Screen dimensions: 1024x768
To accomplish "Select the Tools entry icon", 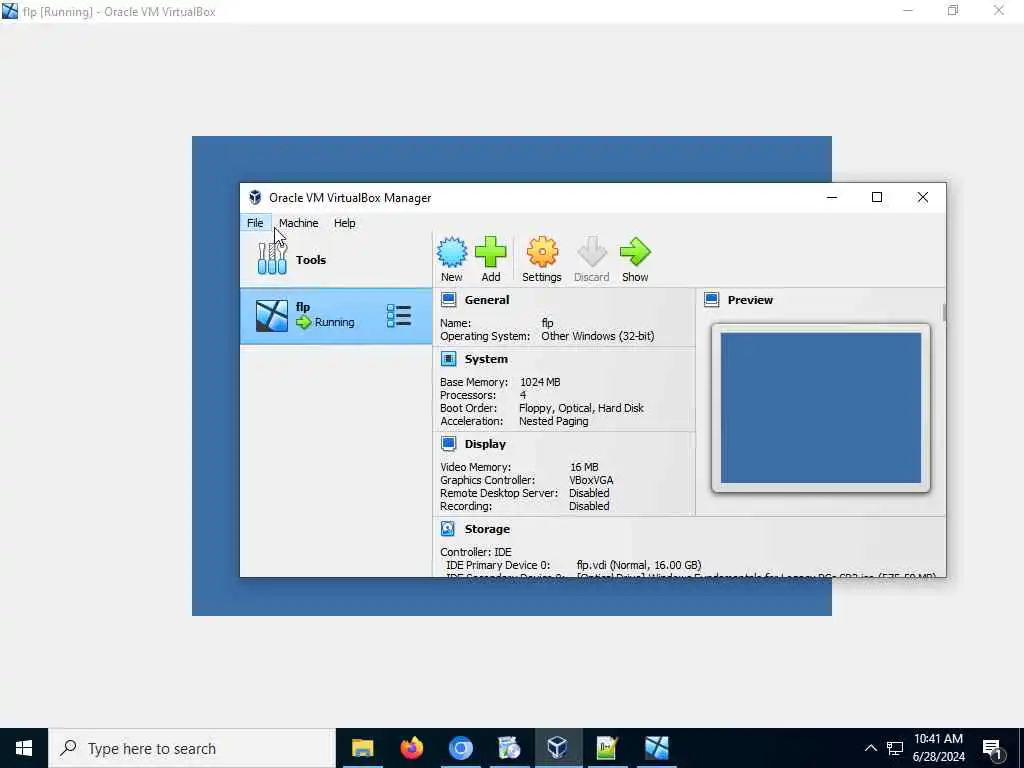I will click(272, 259).
